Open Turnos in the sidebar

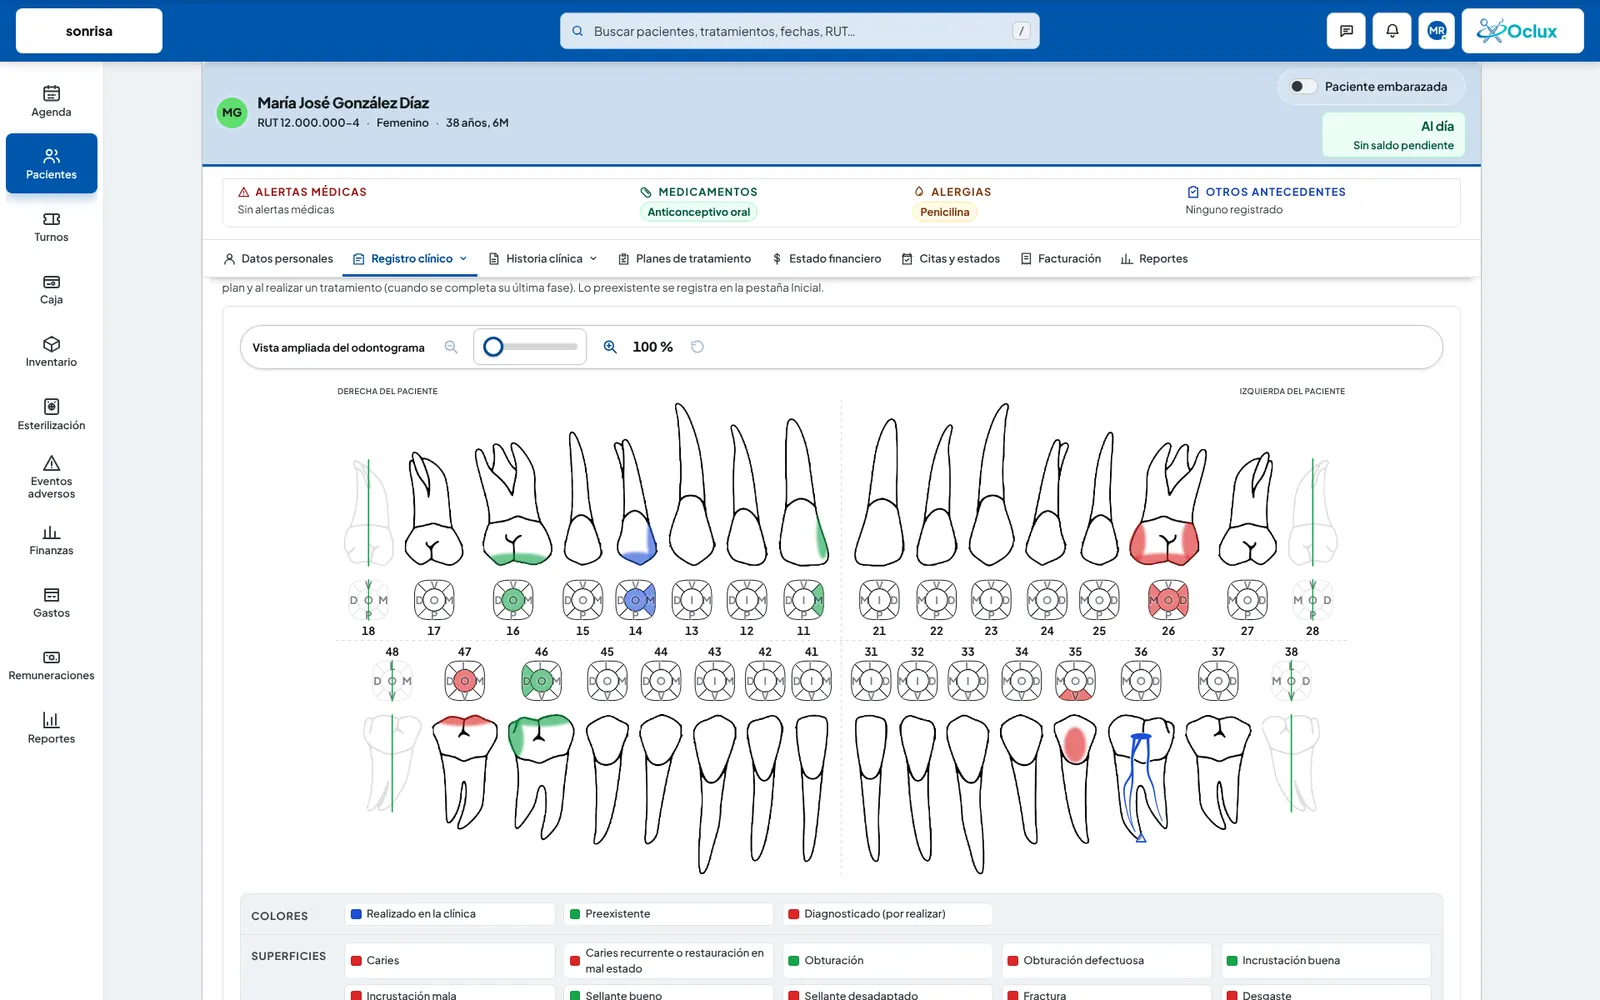51,226
